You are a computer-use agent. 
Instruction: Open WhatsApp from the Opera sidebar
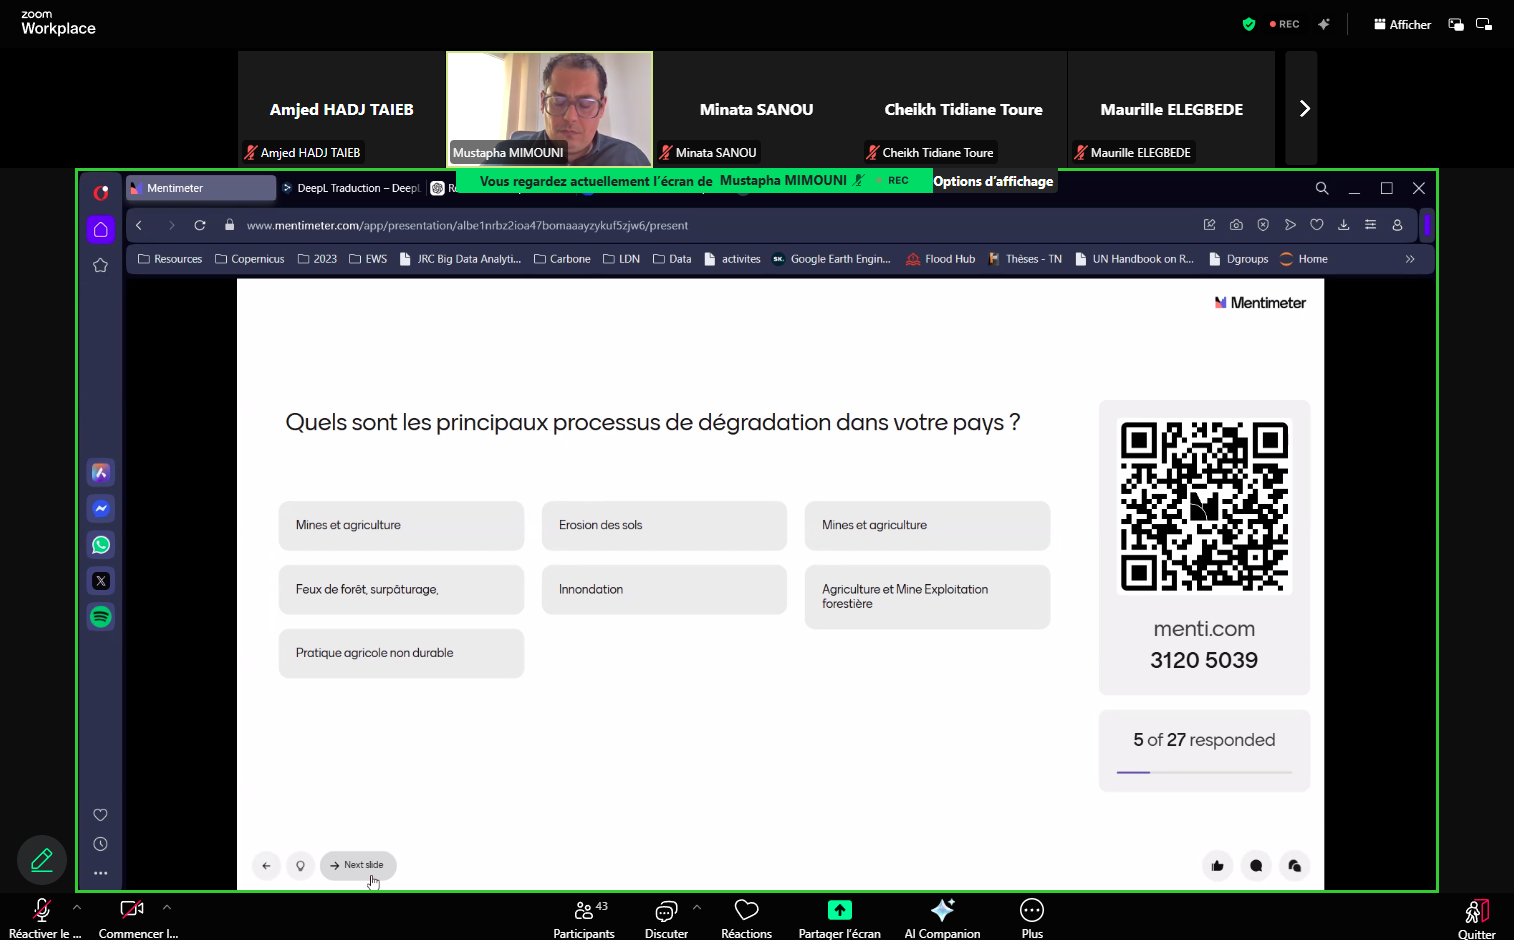point(100,544)
